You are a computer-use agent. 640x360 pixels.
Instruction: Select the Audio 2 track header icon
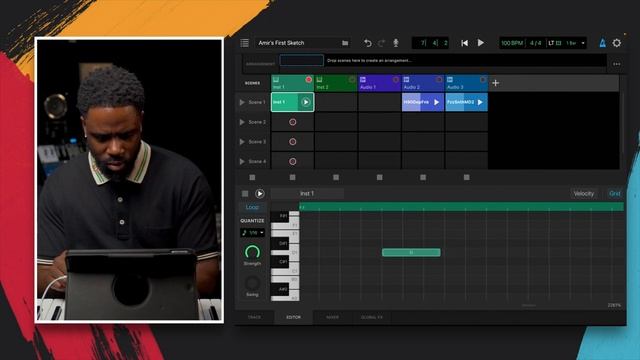(407, 79)
